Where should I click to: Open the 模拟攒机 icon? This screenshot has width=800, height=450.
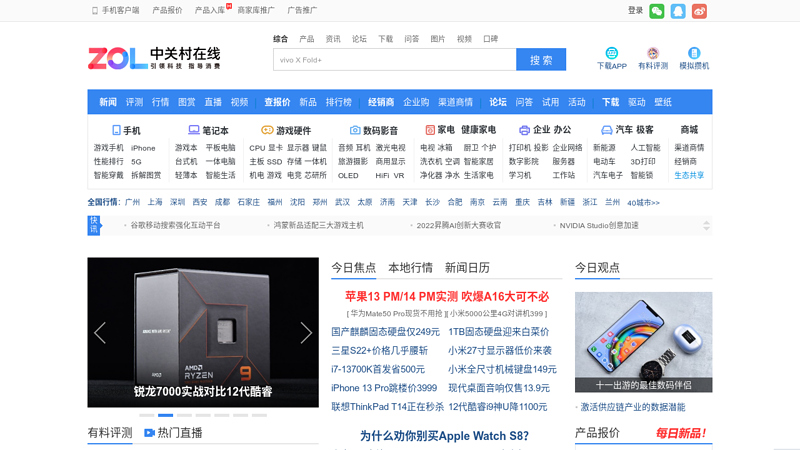tap(694, 53)
